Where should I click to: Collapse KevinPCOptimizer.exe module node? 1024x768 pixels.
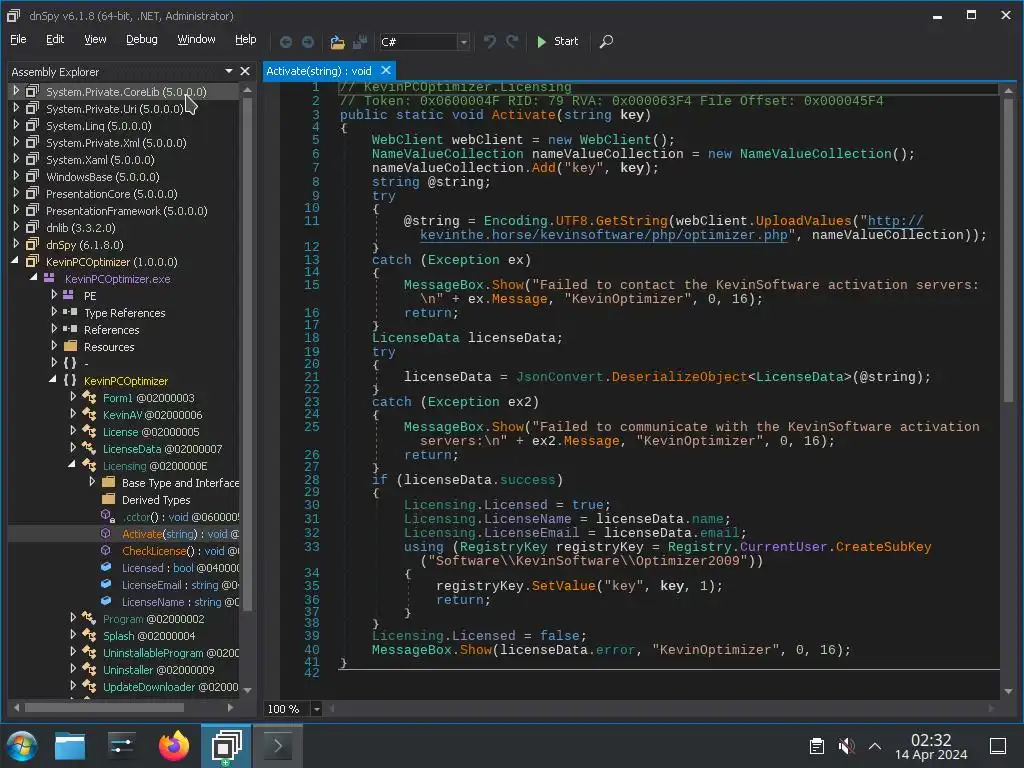pyautogui.click(x=34, y=278)
